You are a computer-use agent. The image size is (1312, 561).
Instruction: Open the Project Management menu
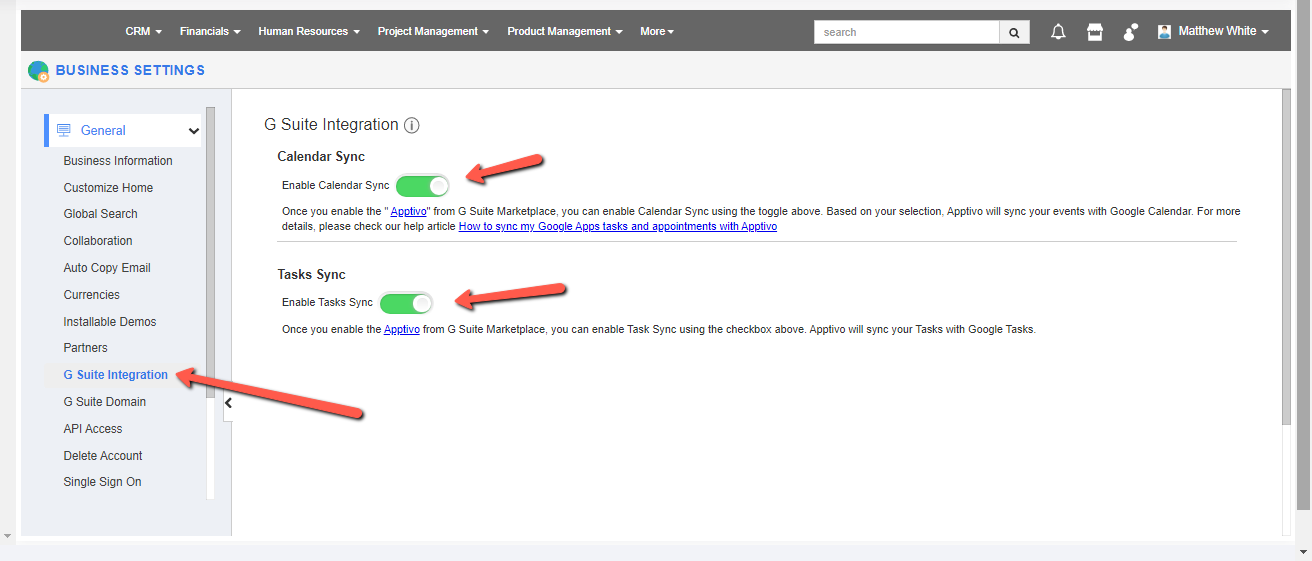pos(432,32)
